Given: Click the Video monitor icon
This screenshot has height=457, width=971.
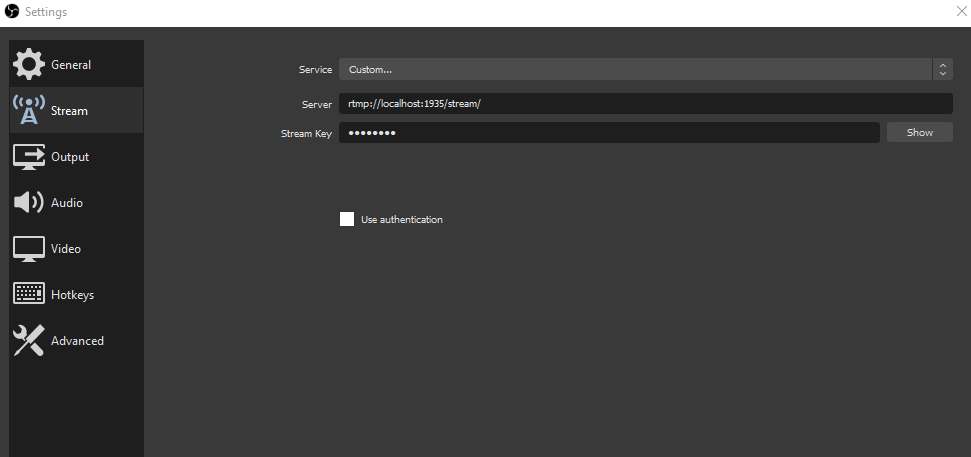Looking at the screenshot, I should pos(28,249).
